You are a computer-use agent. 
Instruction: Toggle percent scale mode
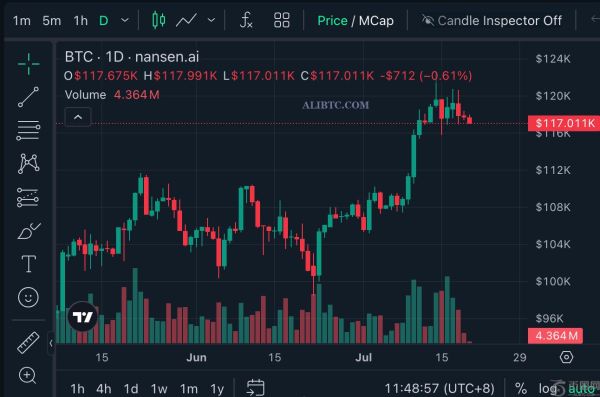click(x=521, y=389)
